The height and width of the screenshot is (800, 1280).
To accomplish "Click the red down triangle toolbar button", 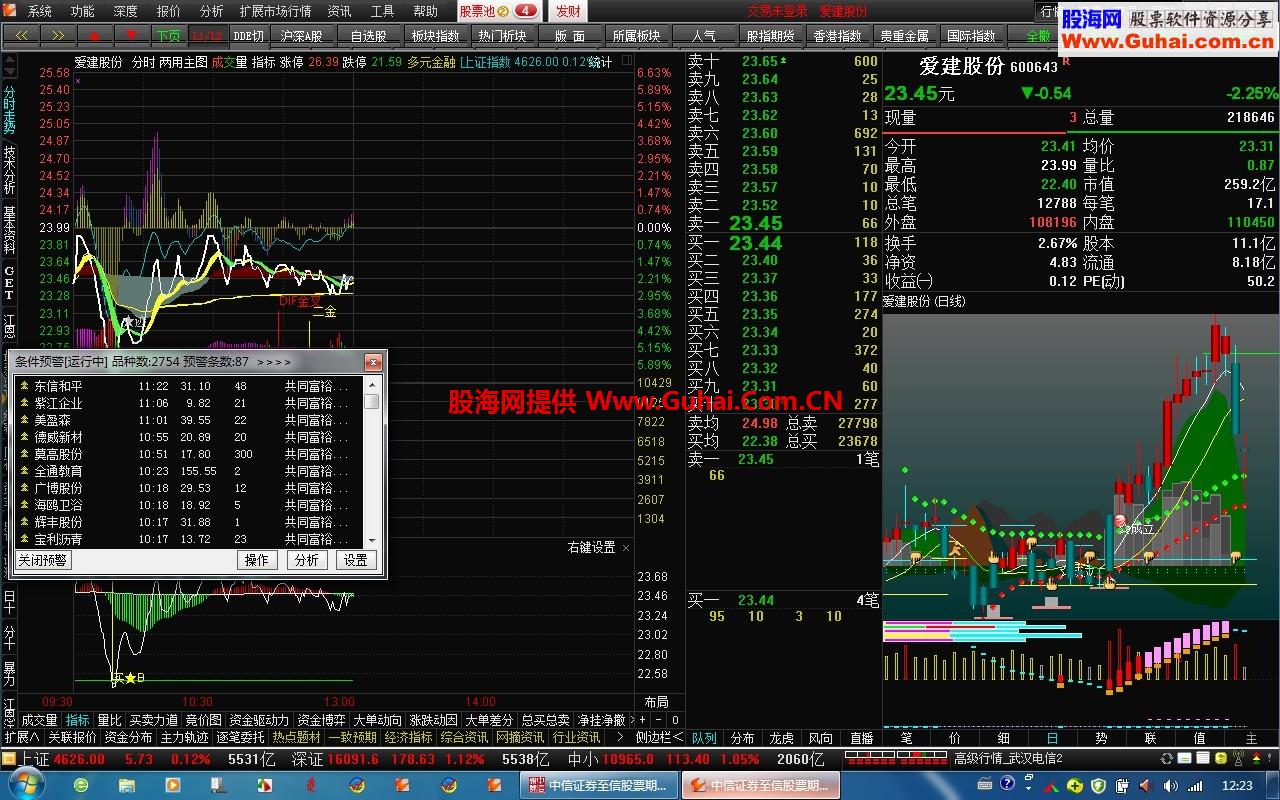I will [132, 35].
